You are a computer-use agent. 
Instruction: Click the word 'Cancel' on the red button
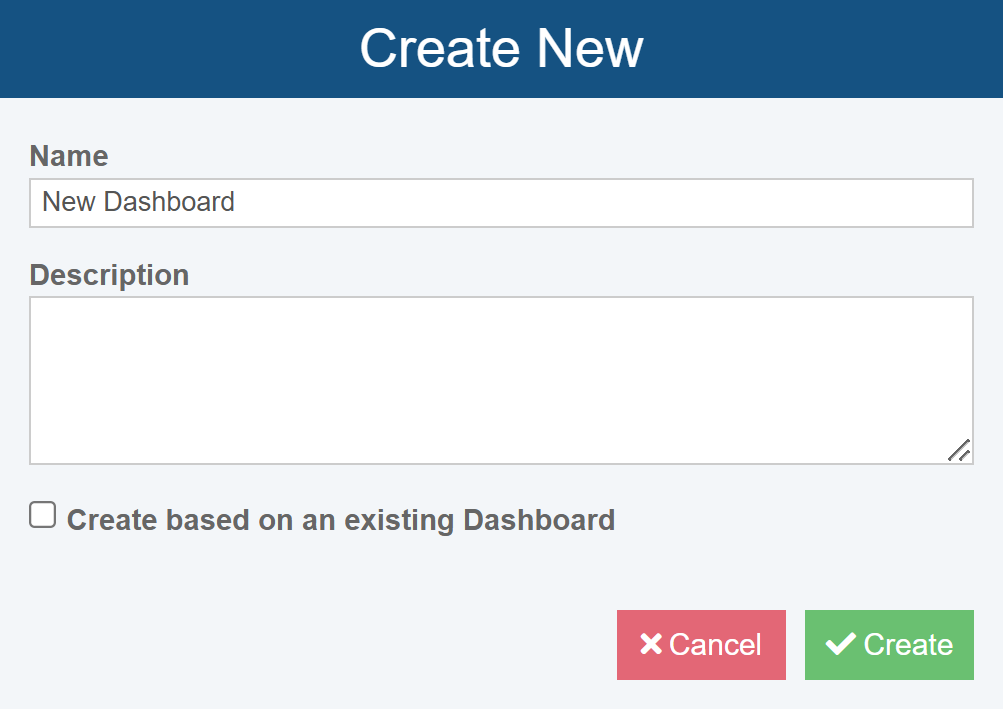click(x=715, y=645)
